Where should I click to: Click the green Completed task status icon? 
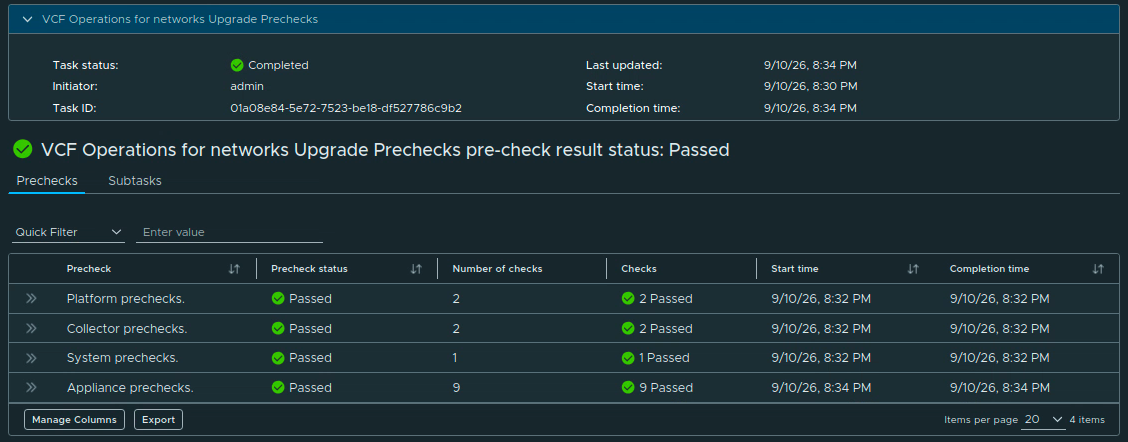point(237,65)
